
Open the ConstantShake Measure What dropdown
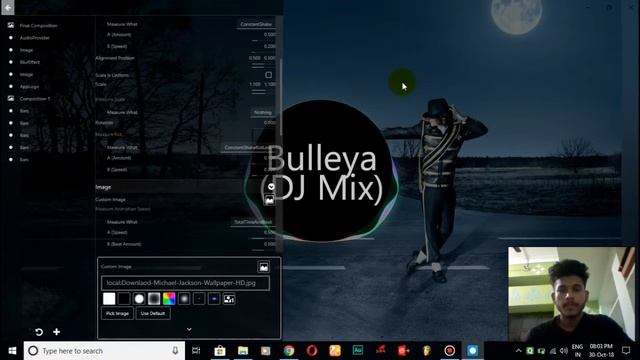(256, 24)
